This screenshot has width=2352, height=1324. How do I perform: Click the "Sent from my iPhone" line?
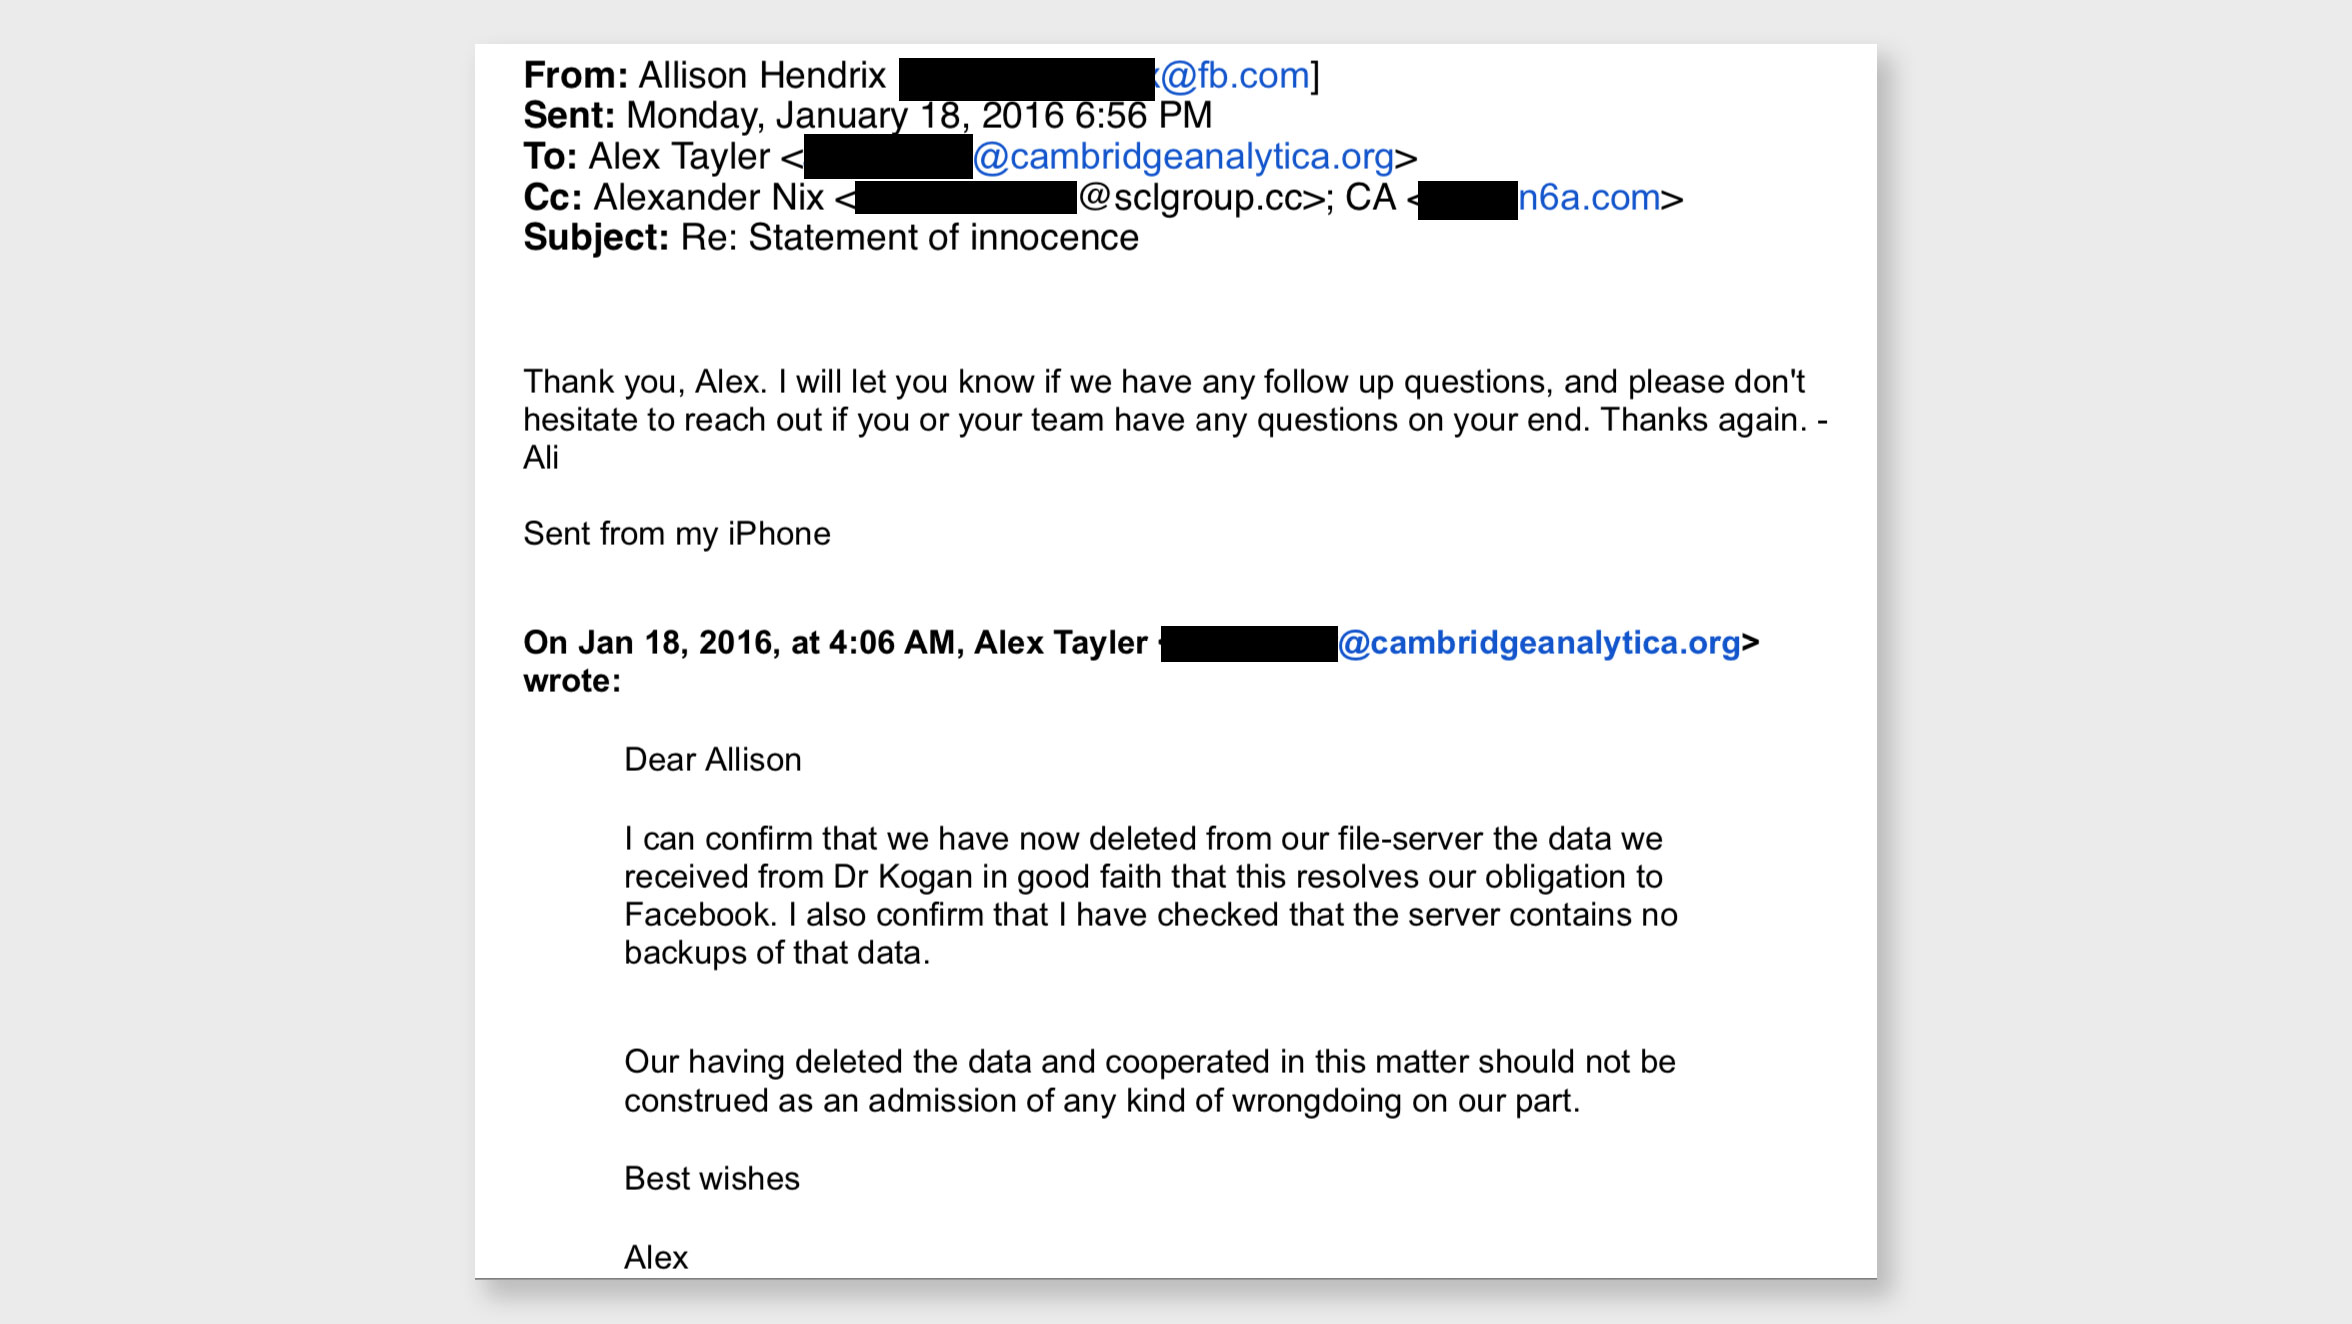(x=676, y=534)
